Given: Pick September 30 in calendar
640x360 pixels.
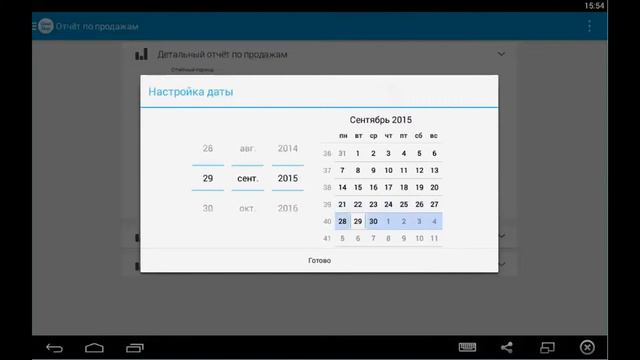Looking at the screenshot, I should 373,221.
